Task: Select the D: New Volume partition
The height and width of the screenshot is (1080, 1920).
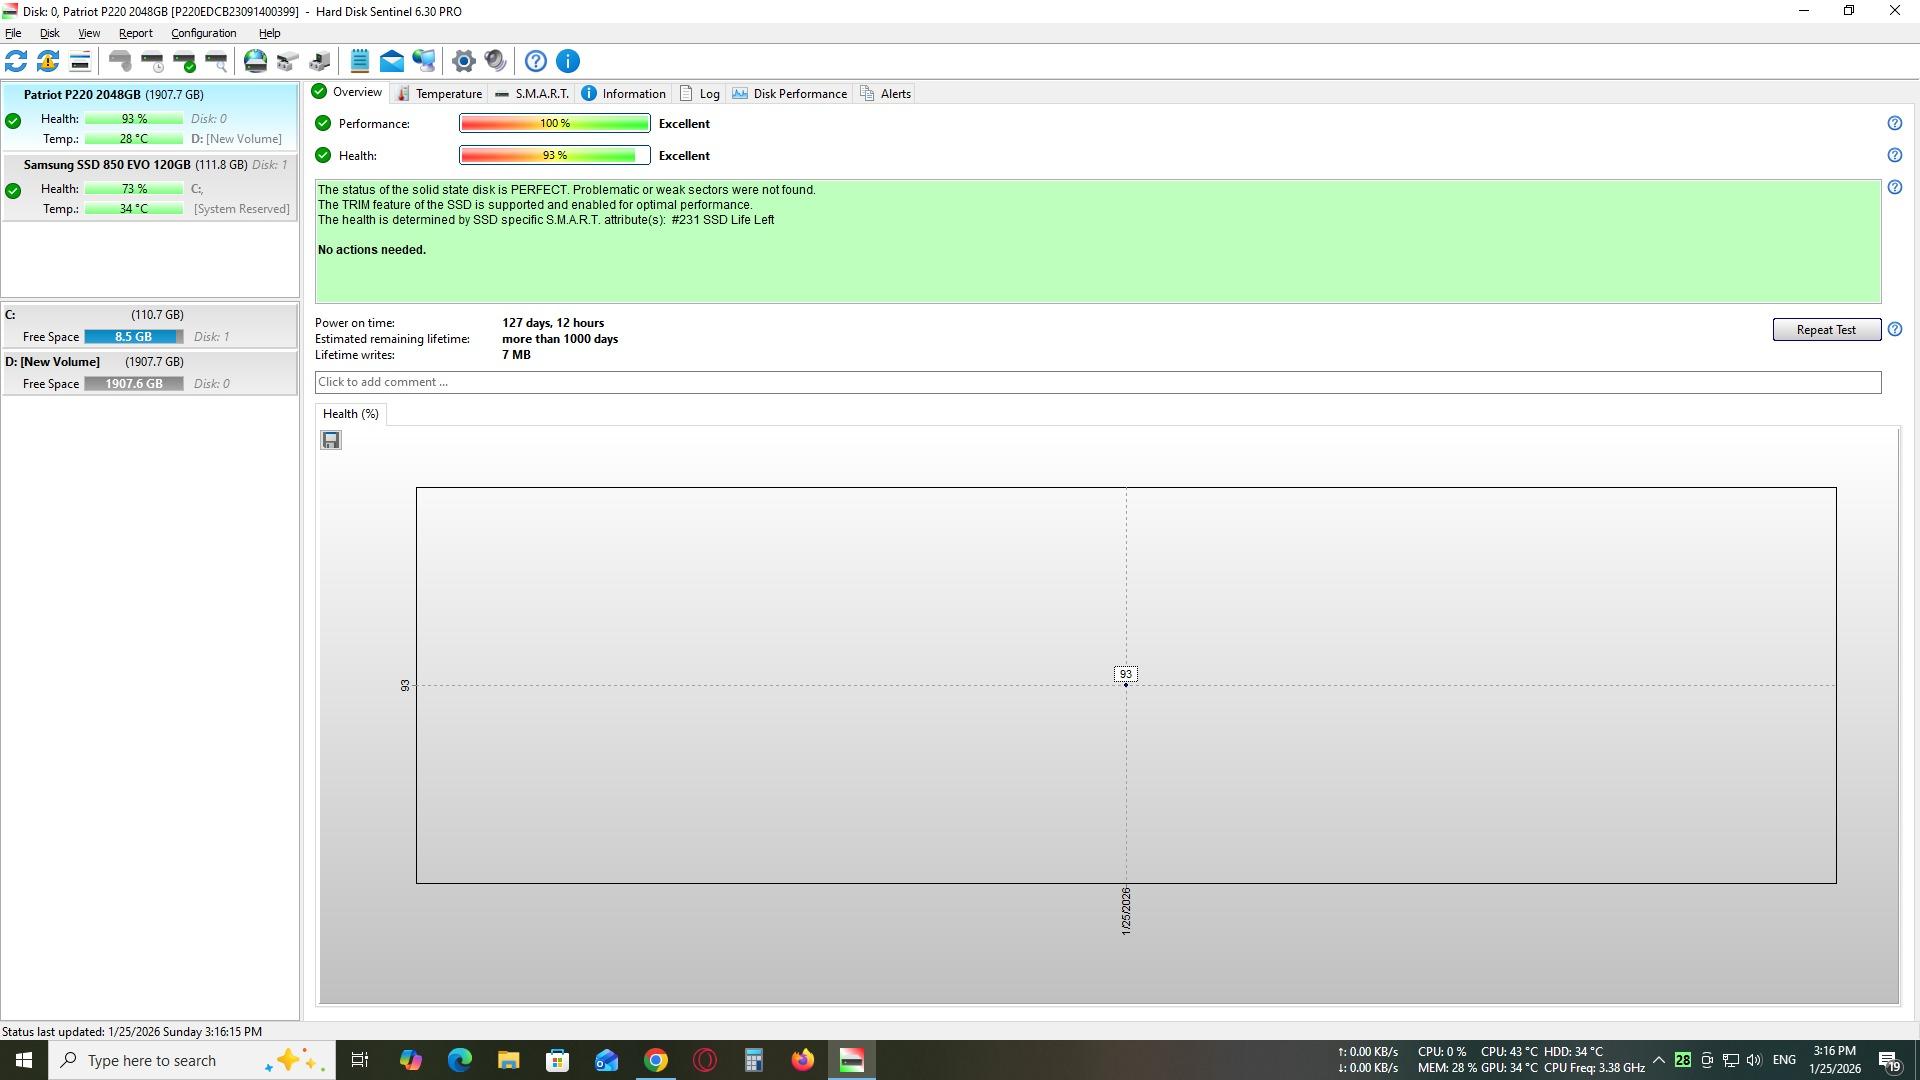Action: pyautogui.click(x=52, y=362)
